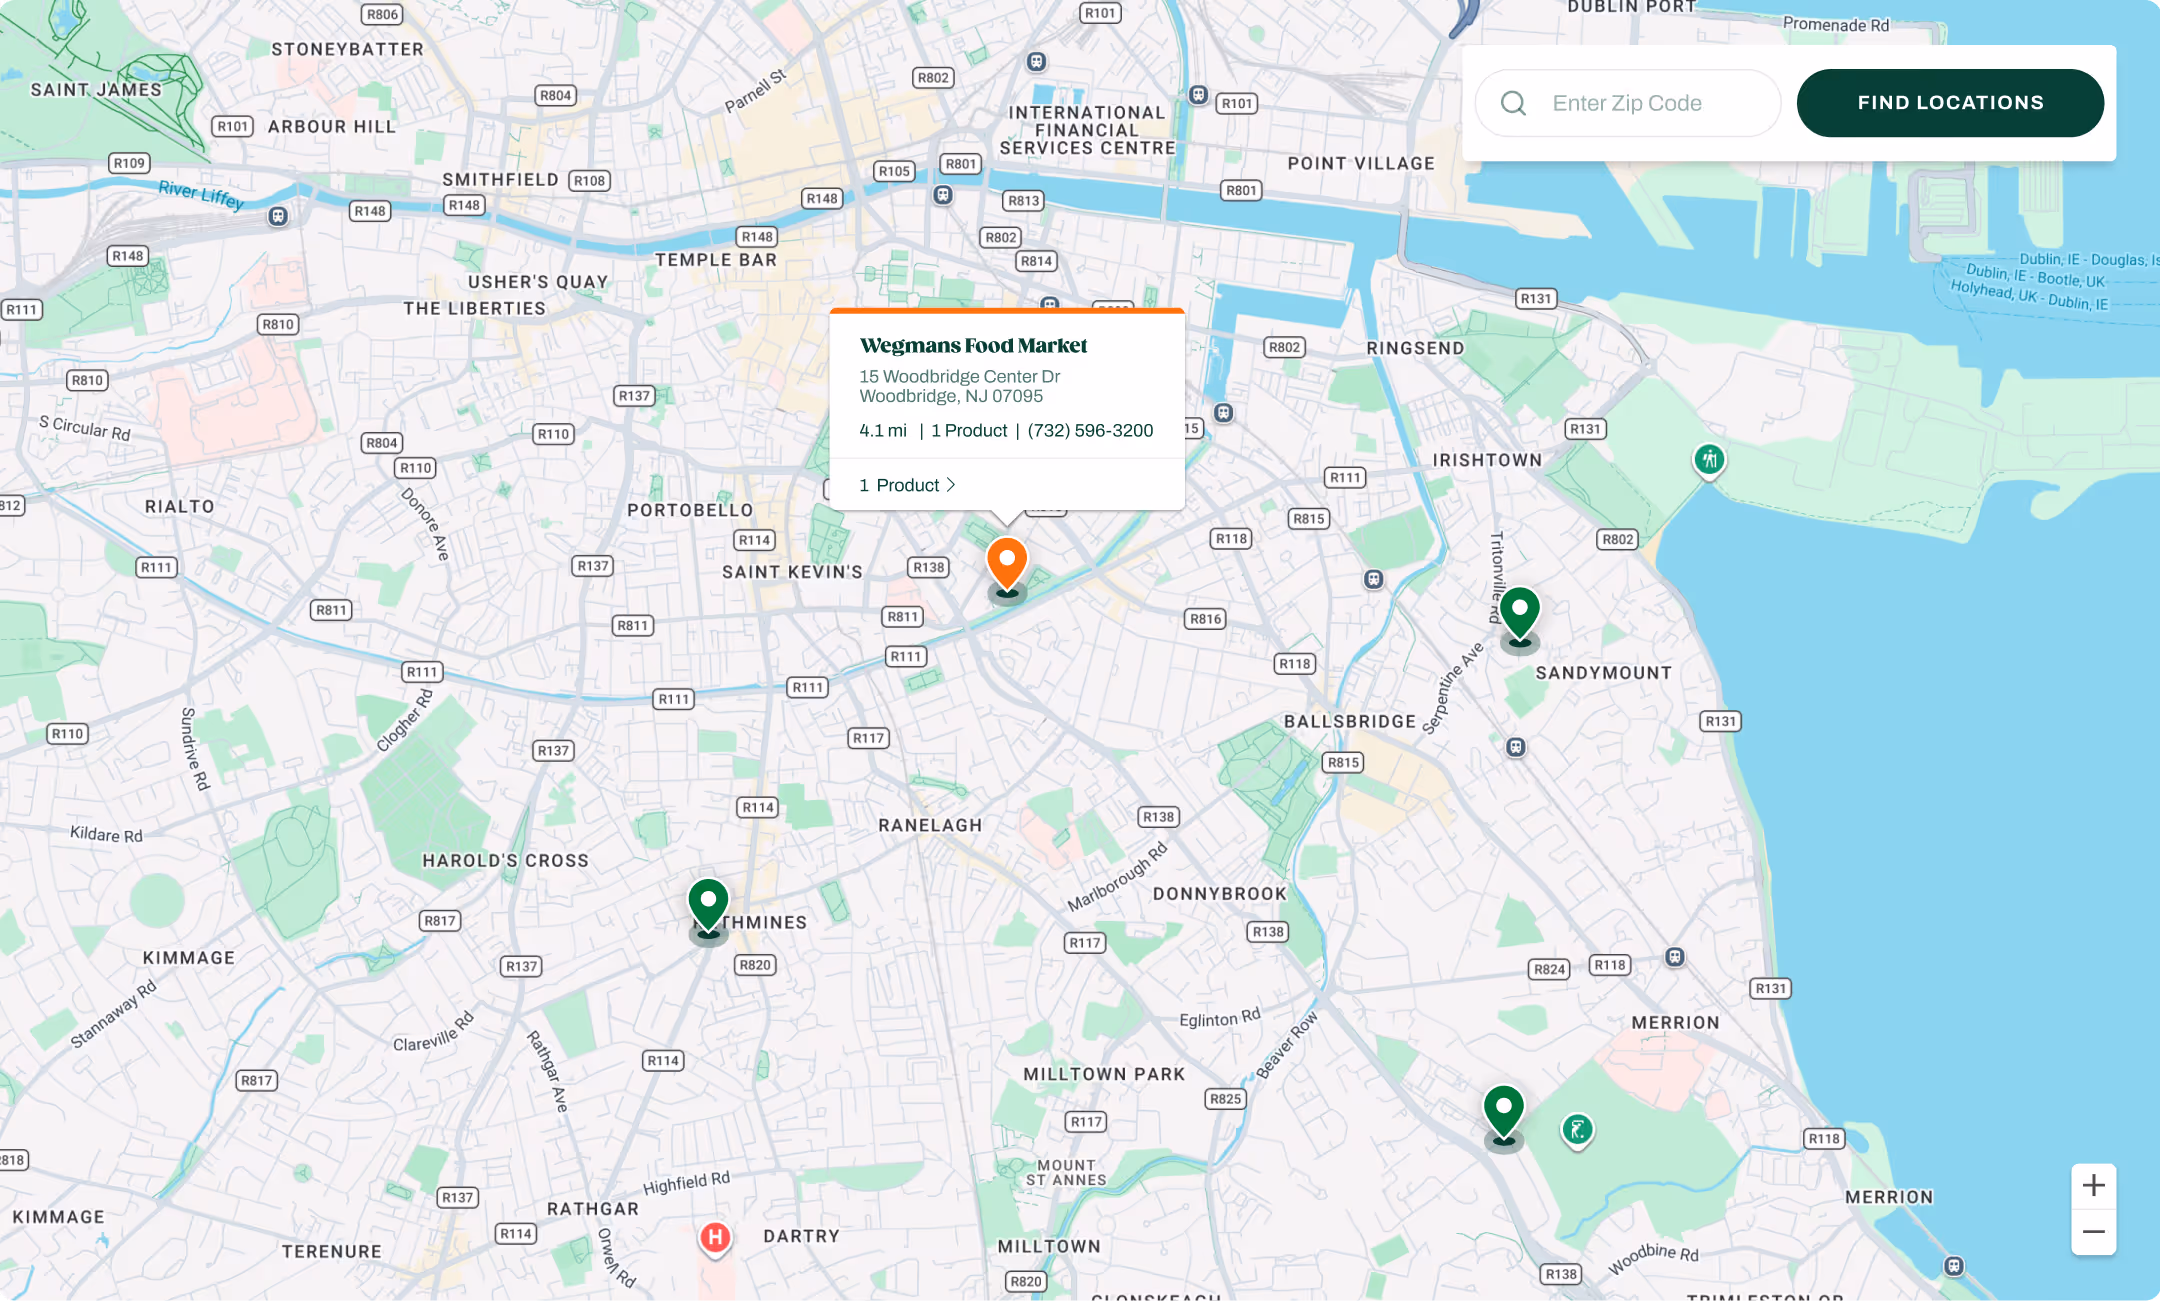This screenshot has width=2160, height=1301.
Task: Click the River Liffey water label
Action: tap(201, 194)
